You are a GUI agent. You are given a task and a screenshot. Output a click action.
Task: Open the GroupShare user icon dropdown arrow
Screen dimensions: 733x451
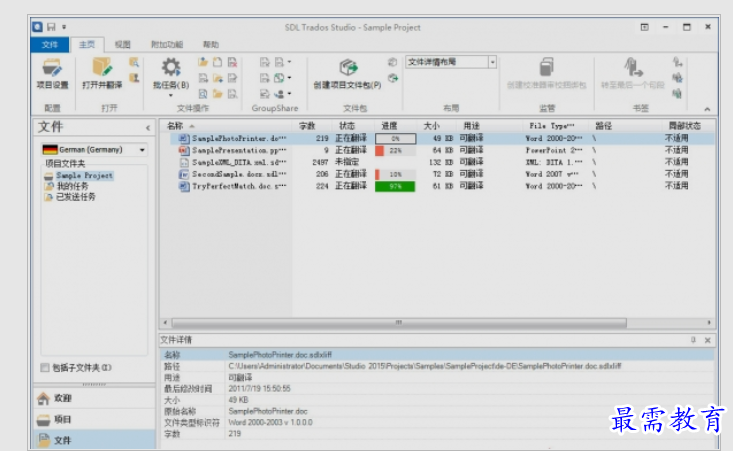click(x=289, y=93)
